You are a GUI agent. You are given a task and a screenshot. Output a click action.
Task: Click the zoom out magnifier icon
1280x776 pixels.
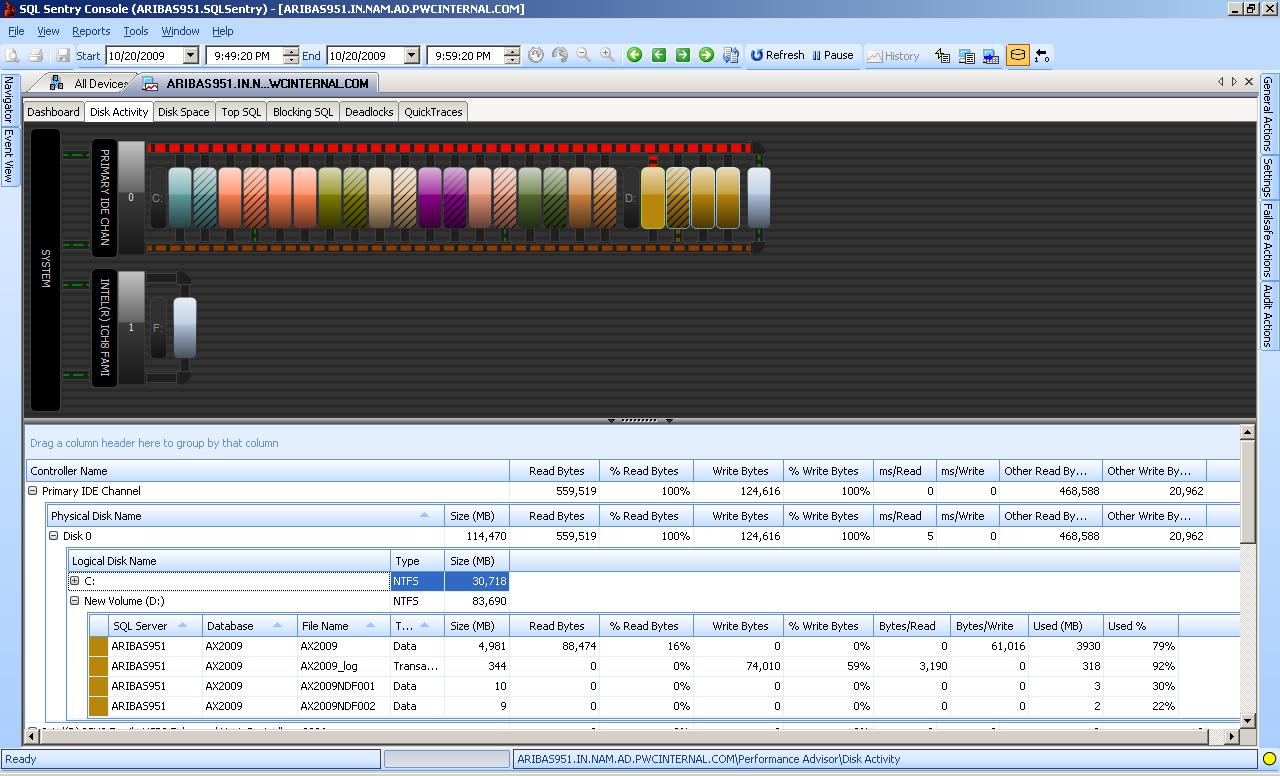[x=583, y=55]
